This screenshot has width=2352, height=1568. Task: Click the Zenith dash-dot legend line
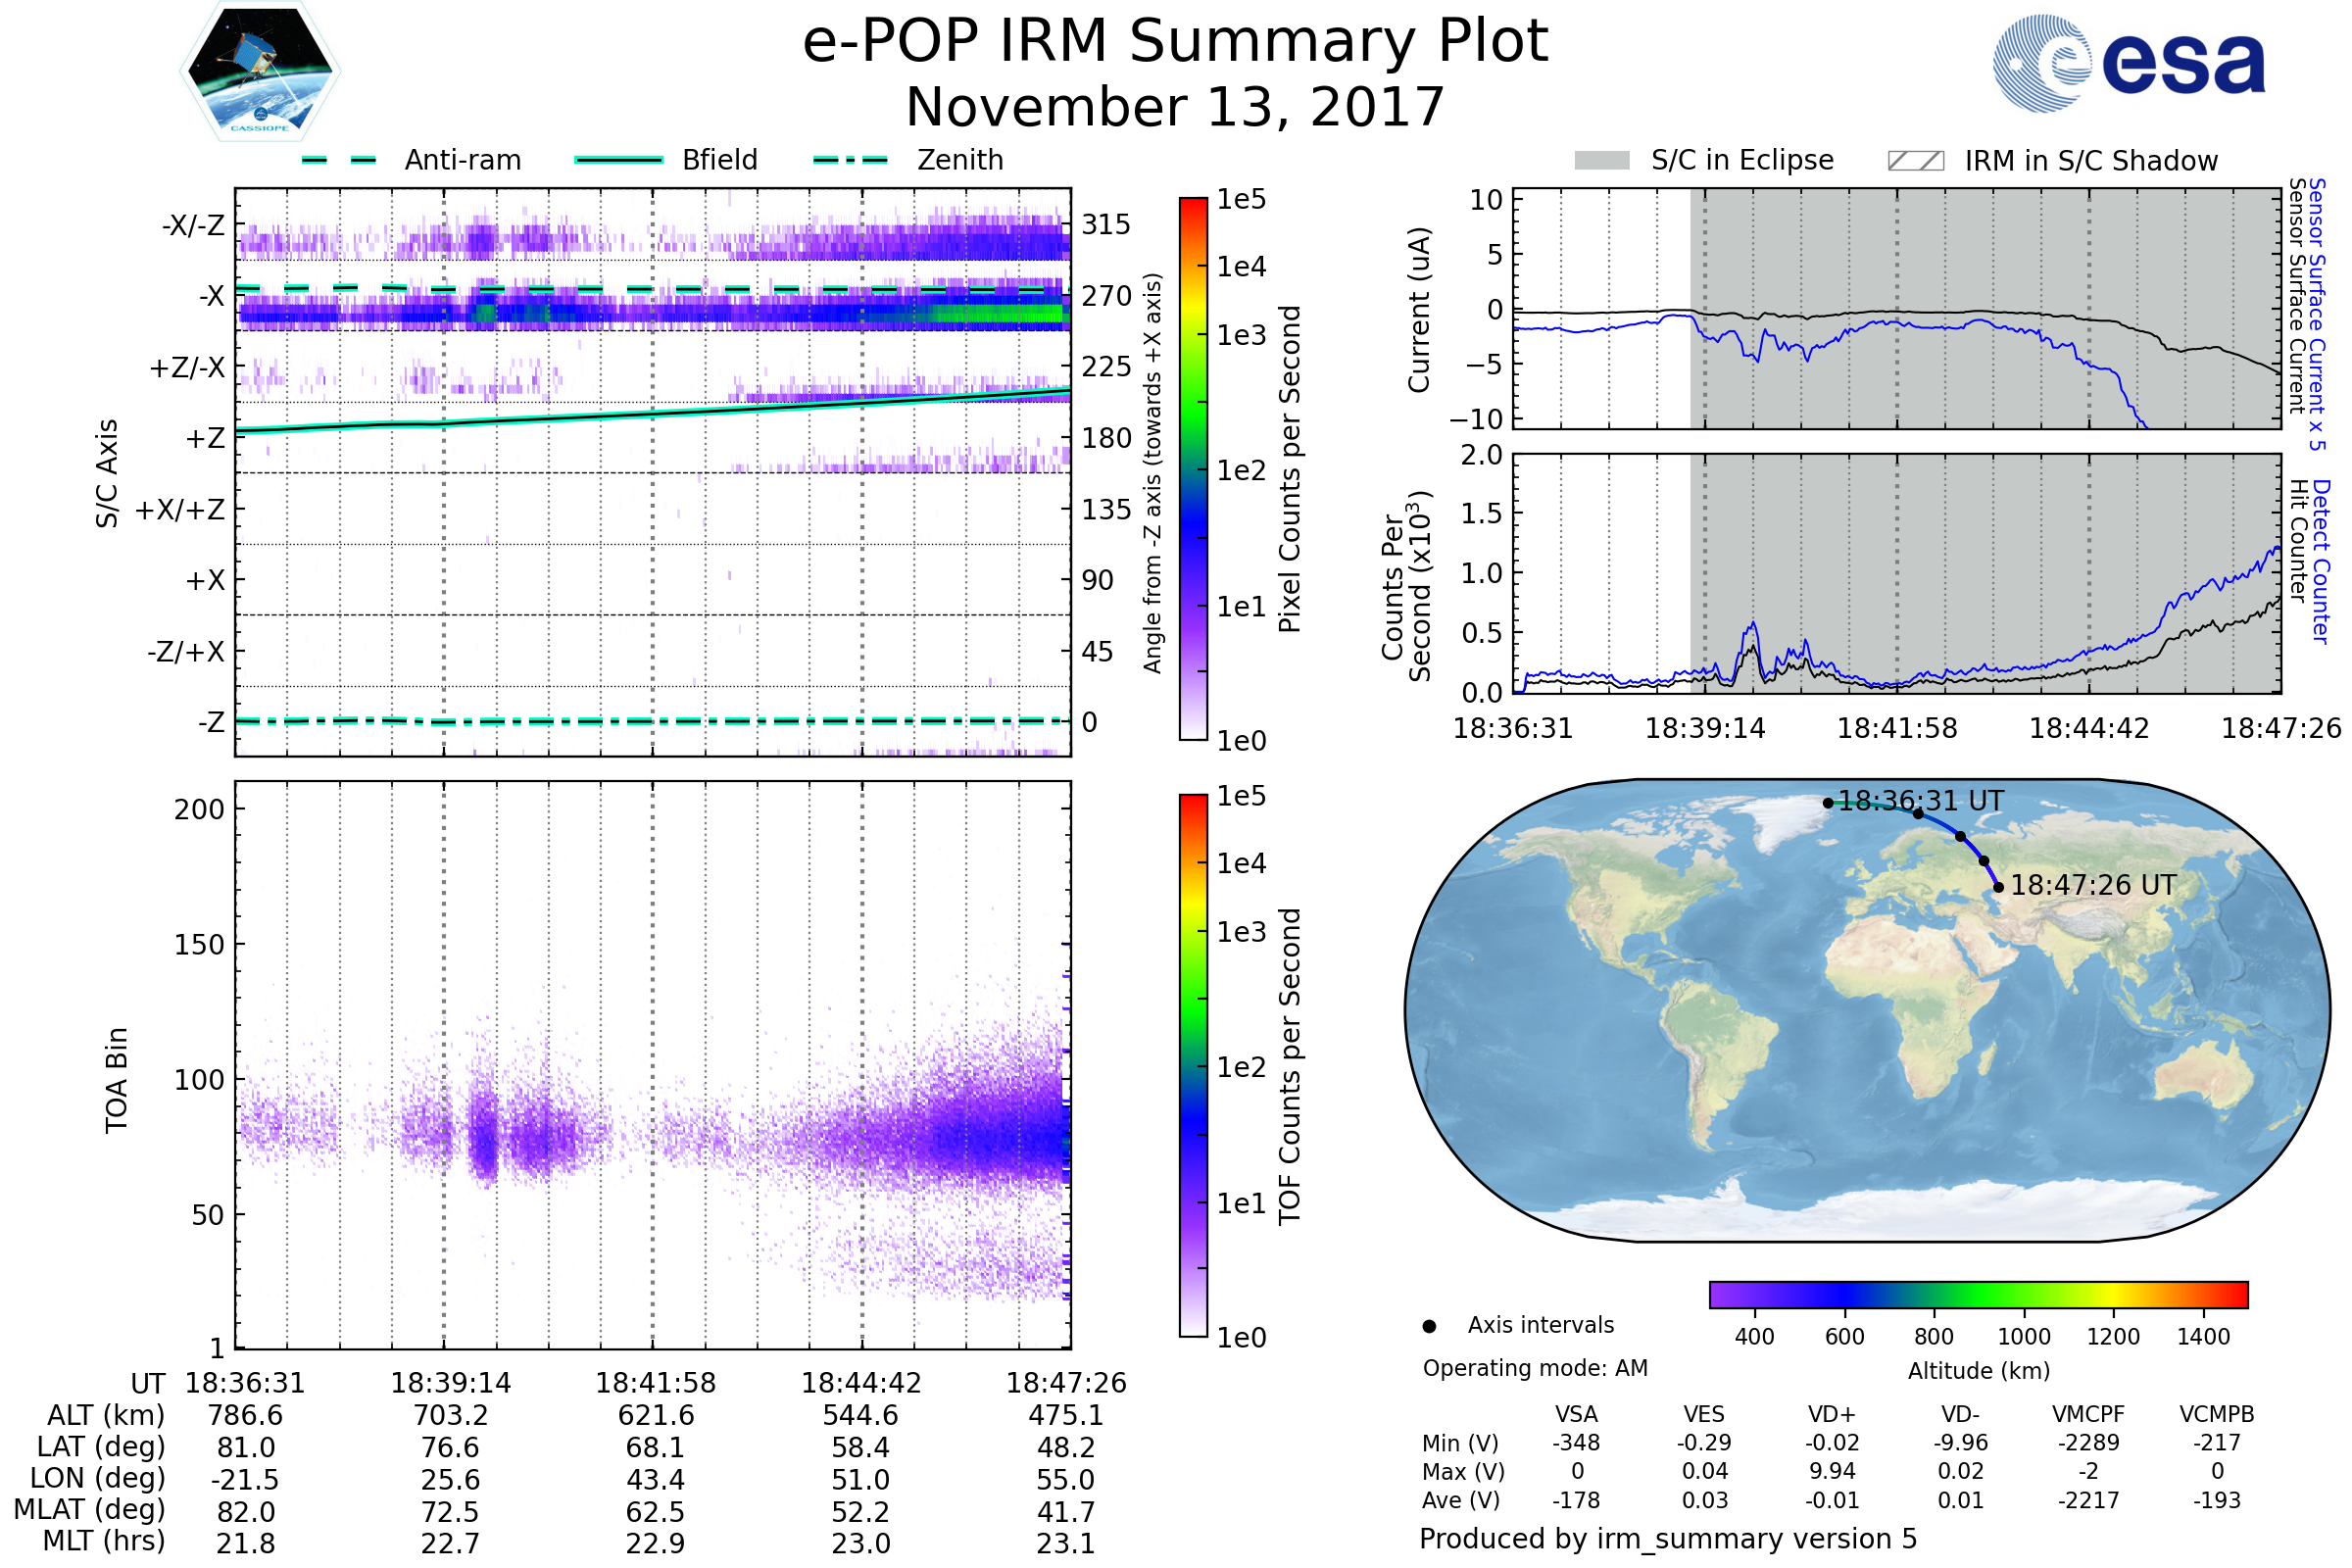point(851,160)
